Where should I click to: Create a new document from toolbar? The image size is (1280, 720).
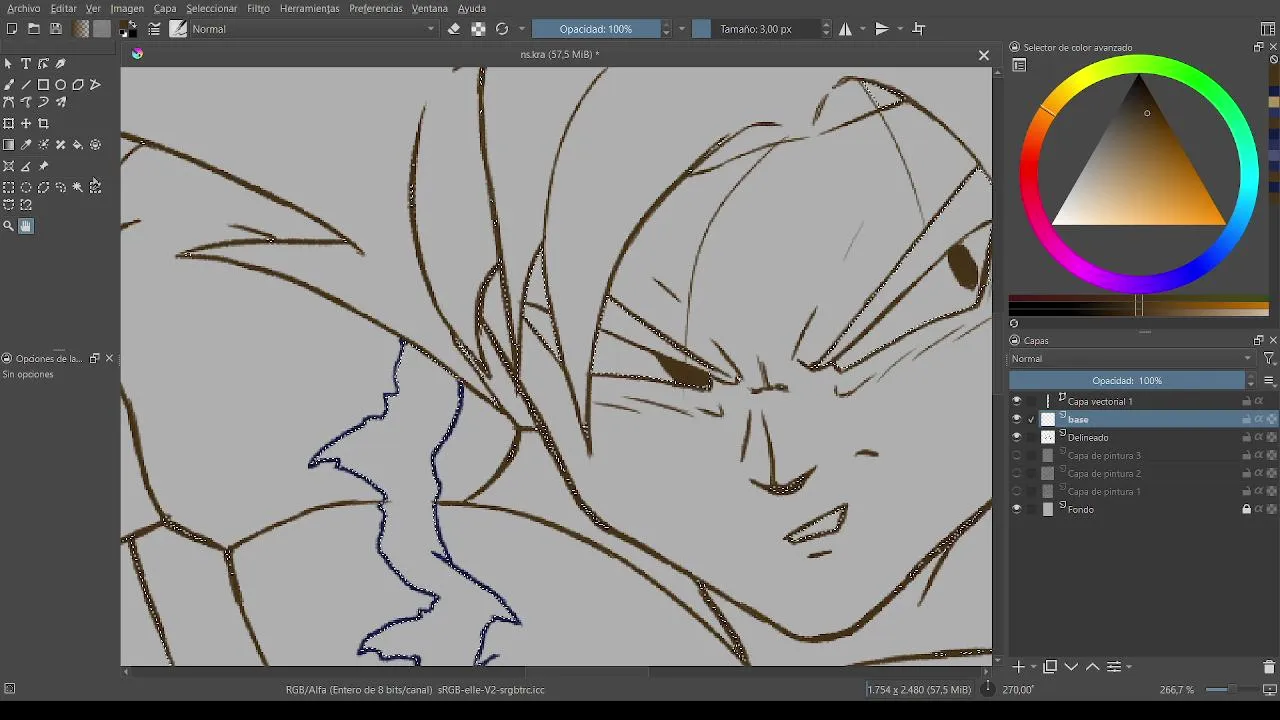click(x=12, y=29)
